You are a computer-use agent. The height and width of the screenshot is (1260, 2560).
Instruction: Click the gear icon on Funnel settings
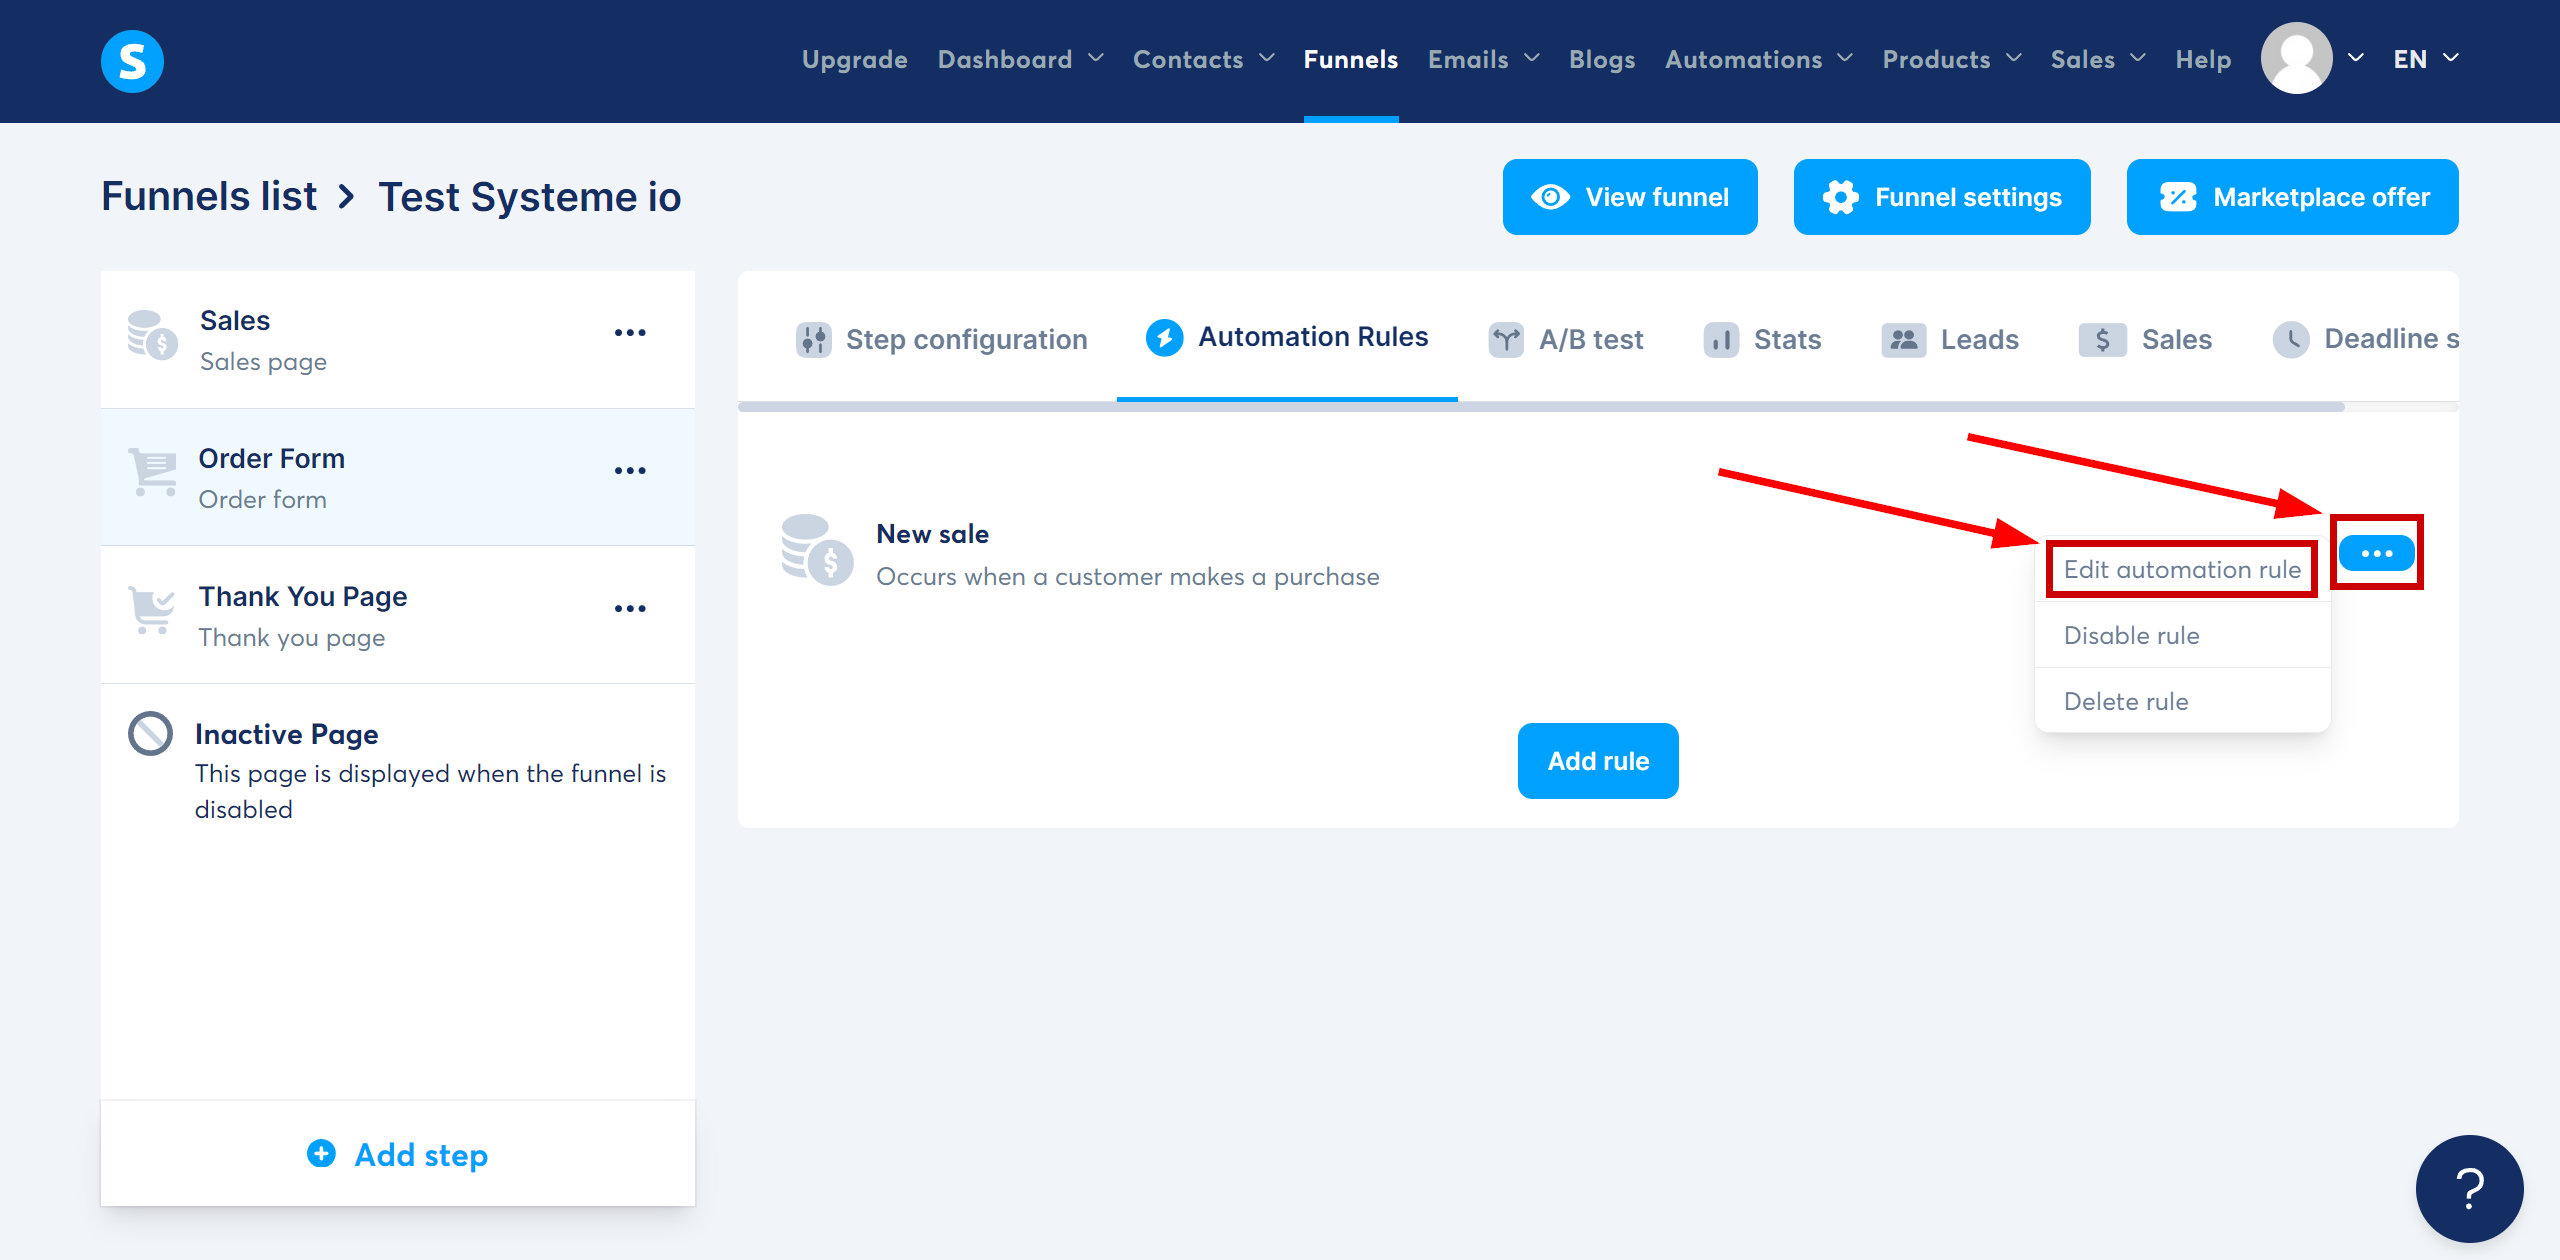coord(1840,197)
